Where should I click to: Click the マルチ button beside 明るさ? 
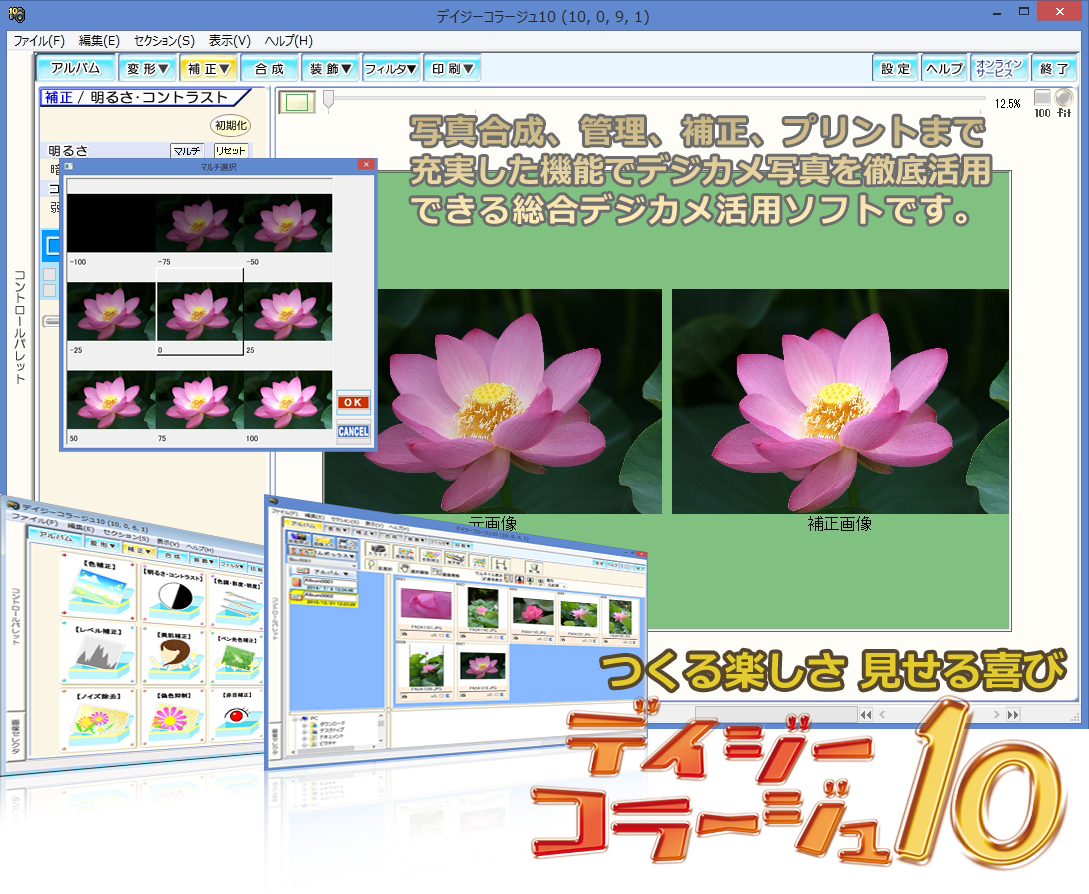(x=187, y=150)
